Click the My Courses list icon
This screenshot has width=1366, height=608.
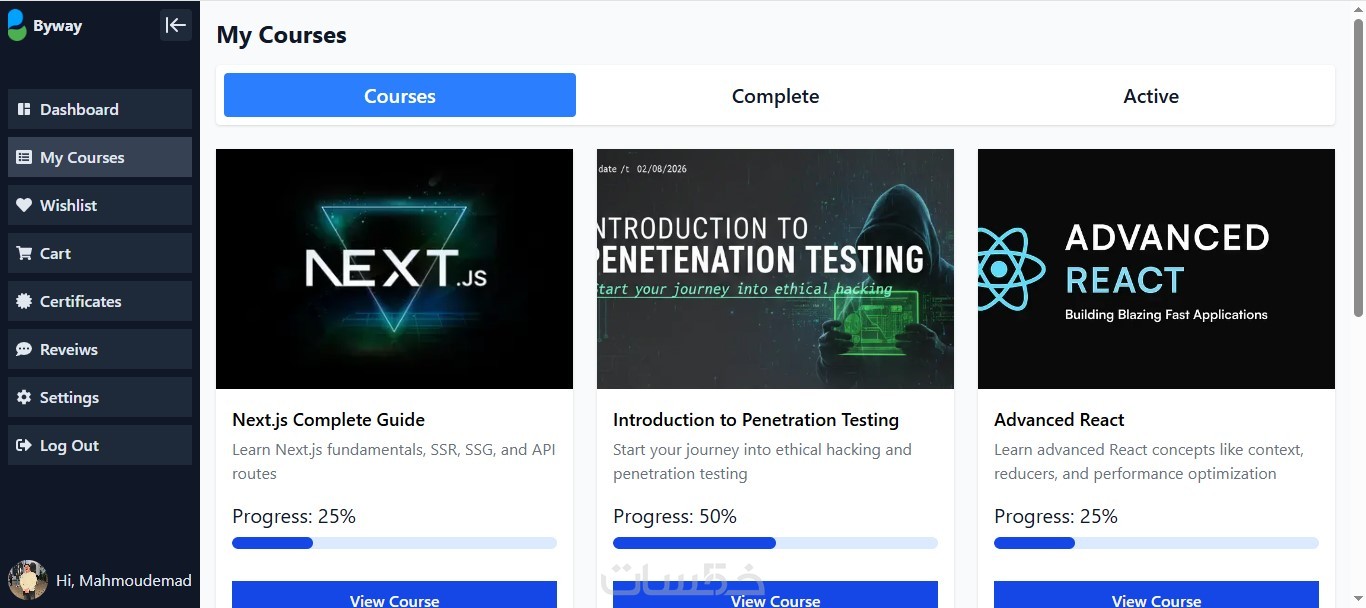click(x=24, y=157)
